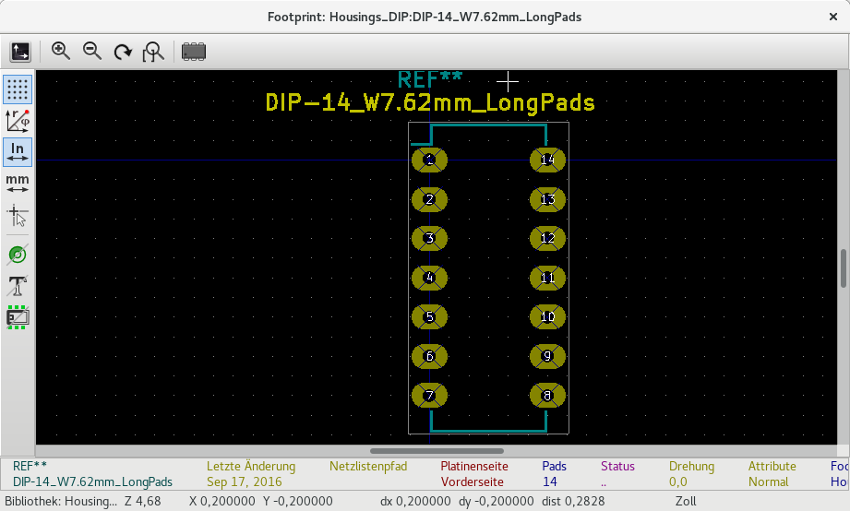This screenshot has width=850, height=511.
Task: Zoom in on the footprint view
Action: pos(60,51)
